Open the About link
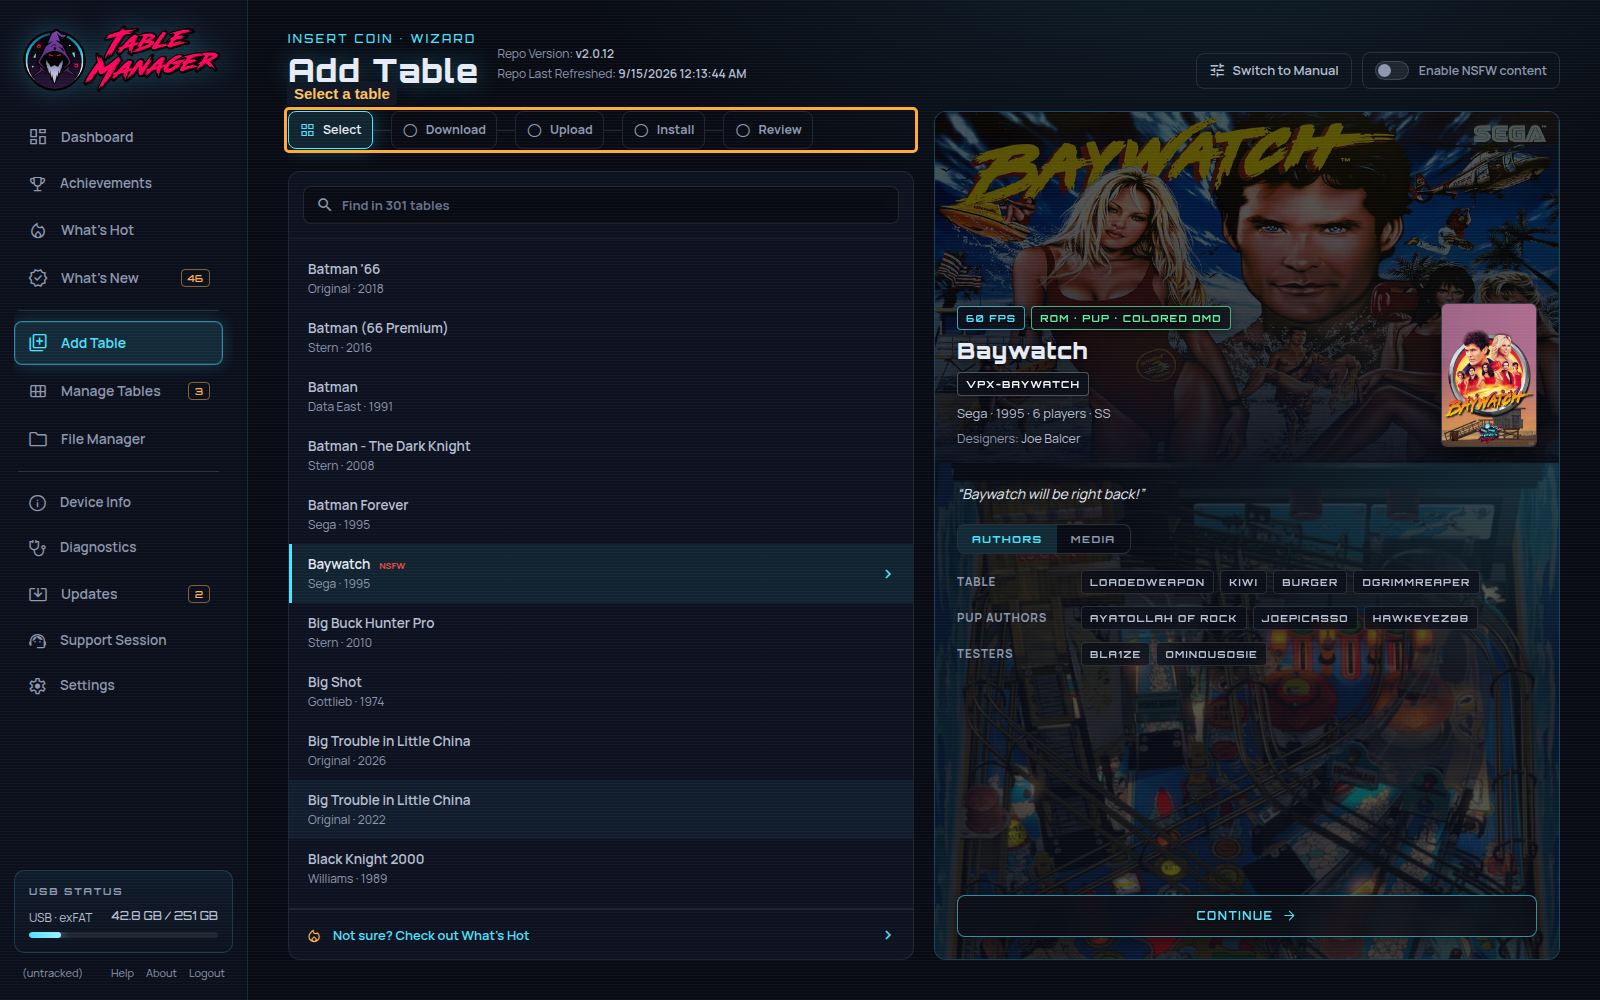Screen dimensions: 1600x1000 coord(161,973)
